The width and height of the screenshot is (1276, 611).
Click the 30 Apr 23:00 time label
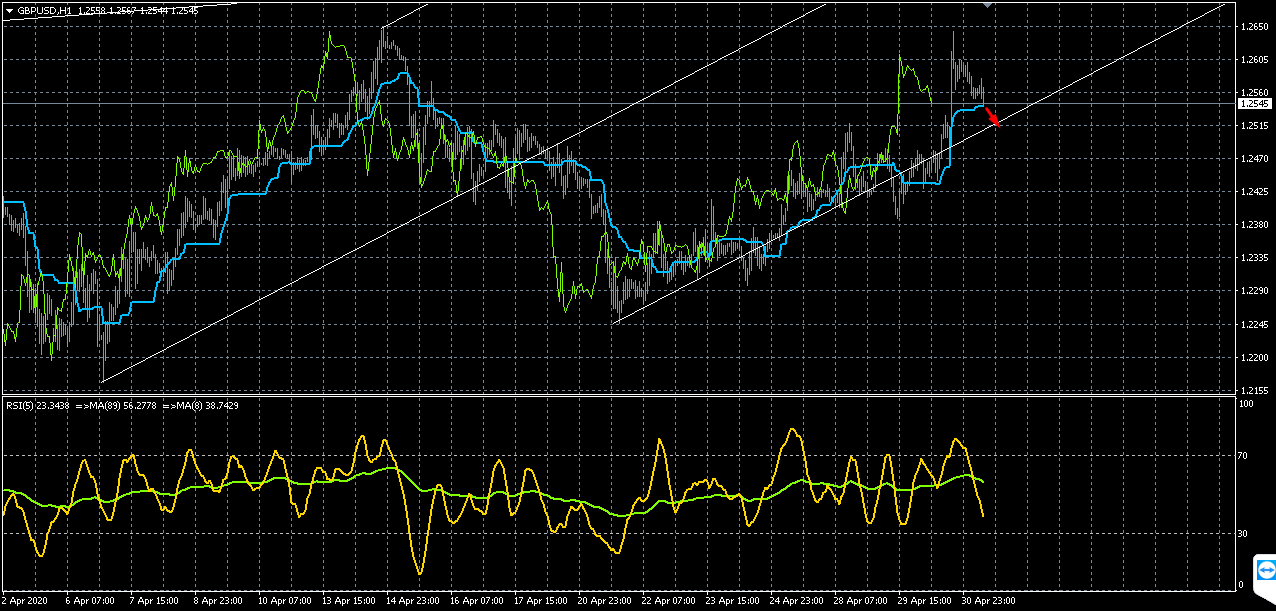(x=987, y=602)
